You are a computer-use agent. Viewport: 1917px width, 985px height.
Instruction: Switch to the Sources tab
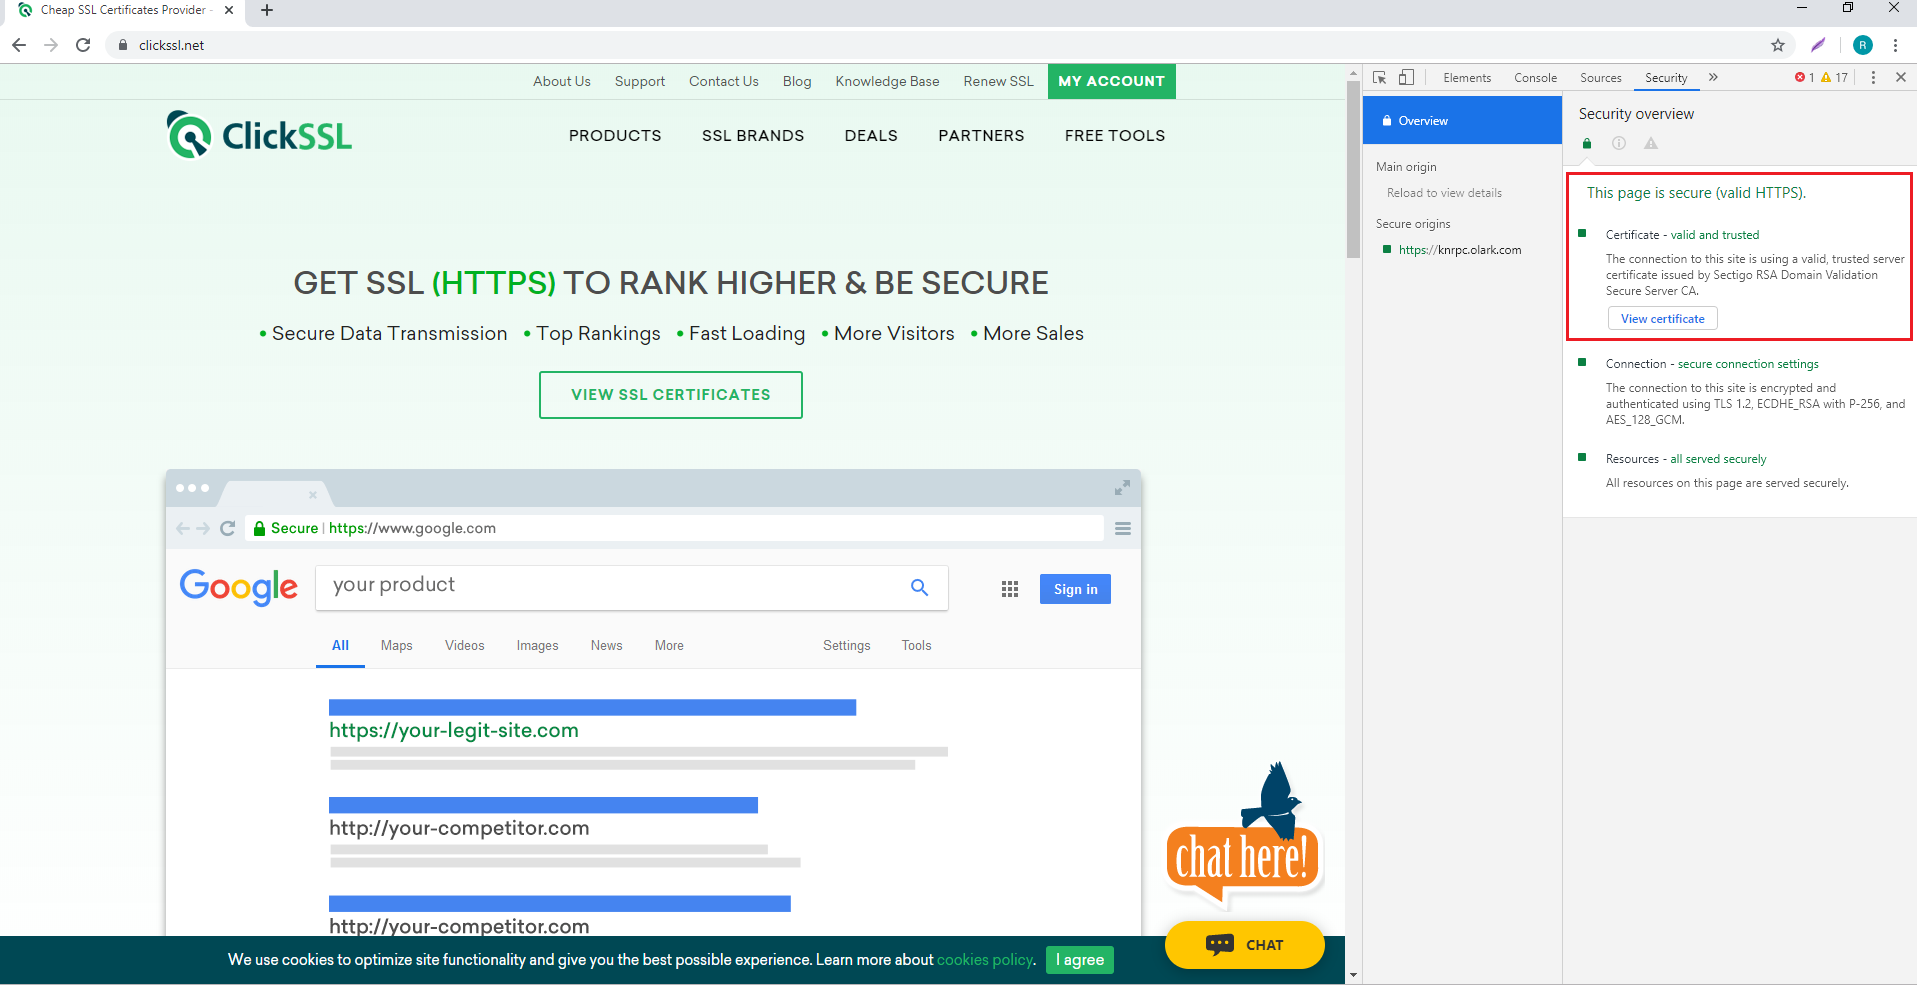(x=1601, y=78)
